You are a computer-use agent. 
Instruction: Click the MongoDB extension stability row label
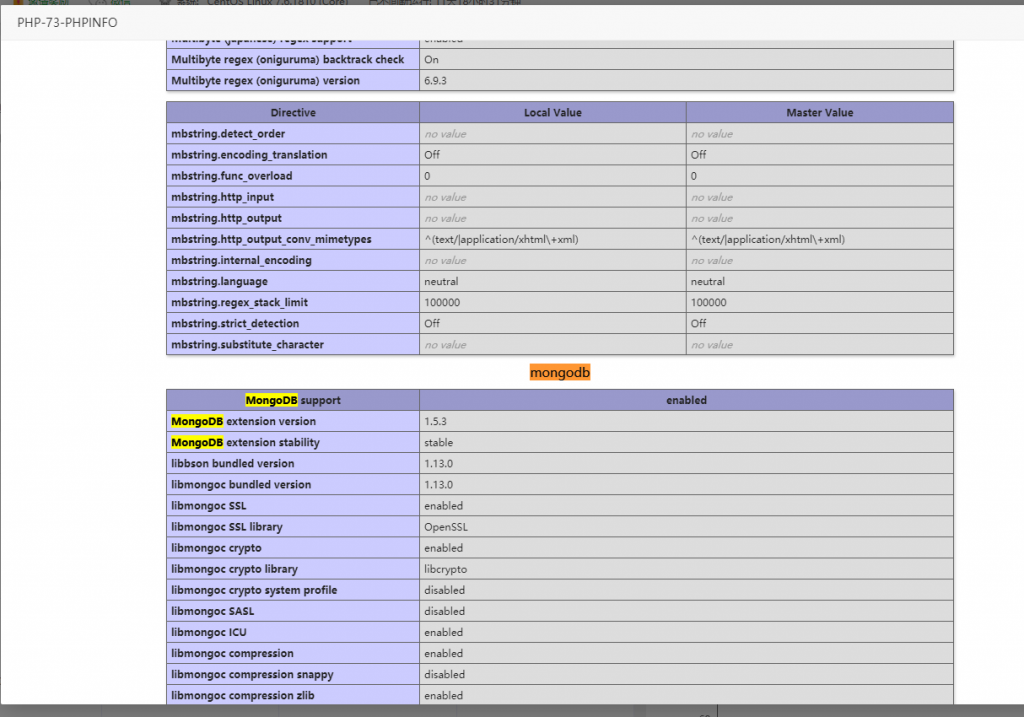pyautogui.click(x=245, y=443)
